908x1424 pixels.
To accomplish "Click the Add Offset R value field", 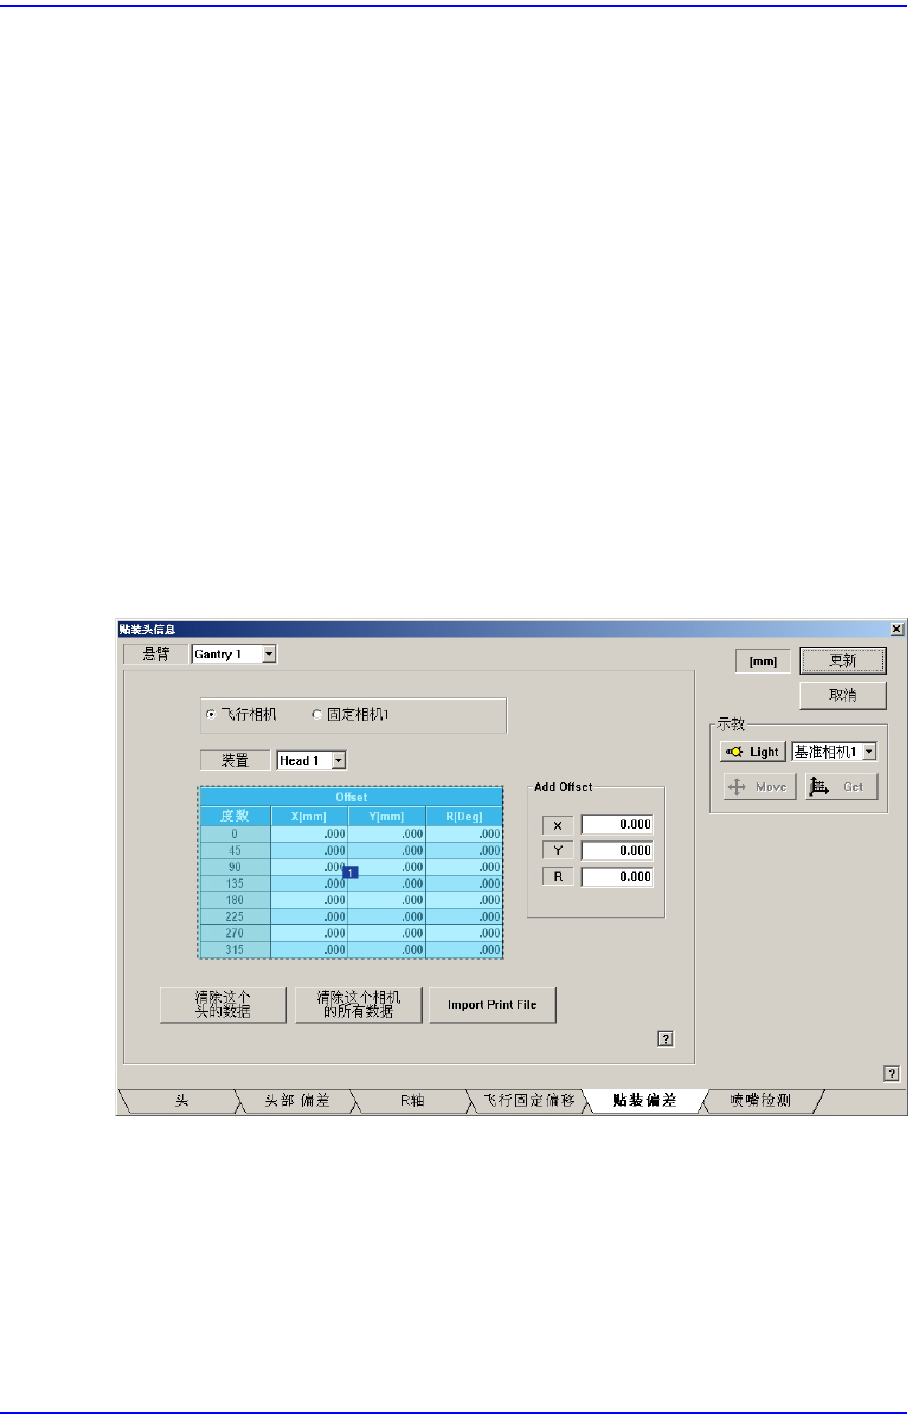I will 617,877.
